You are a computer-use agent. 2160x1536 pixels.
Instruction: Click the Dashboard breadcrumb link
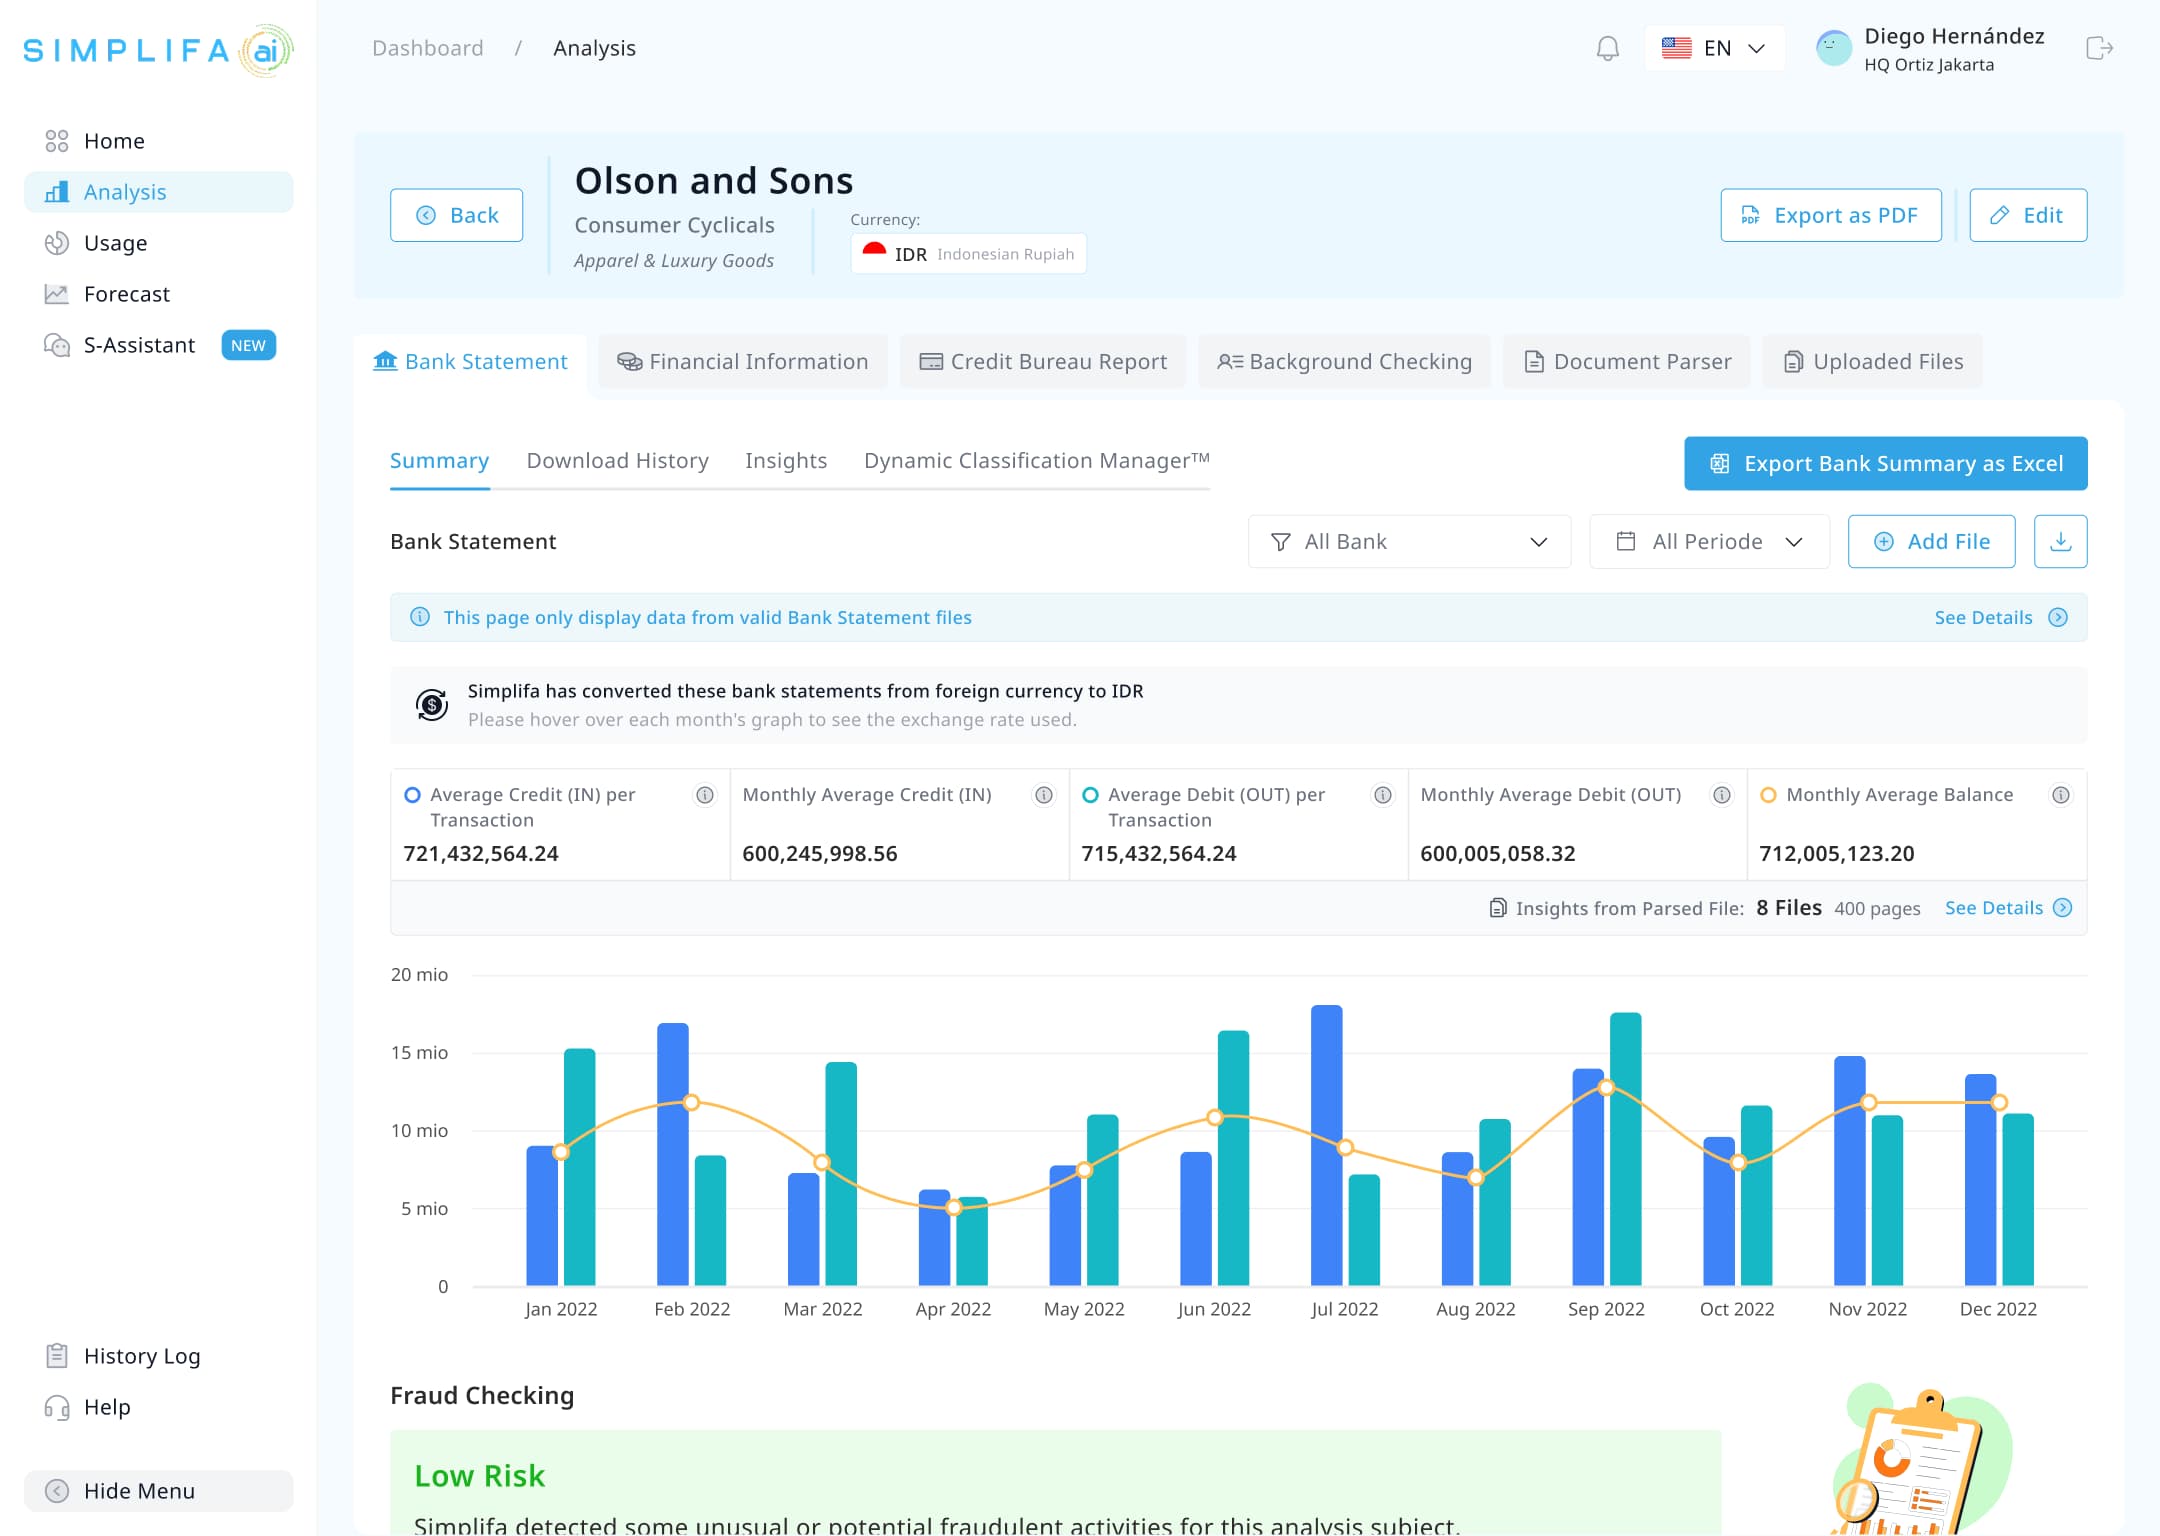pos(427,48)
